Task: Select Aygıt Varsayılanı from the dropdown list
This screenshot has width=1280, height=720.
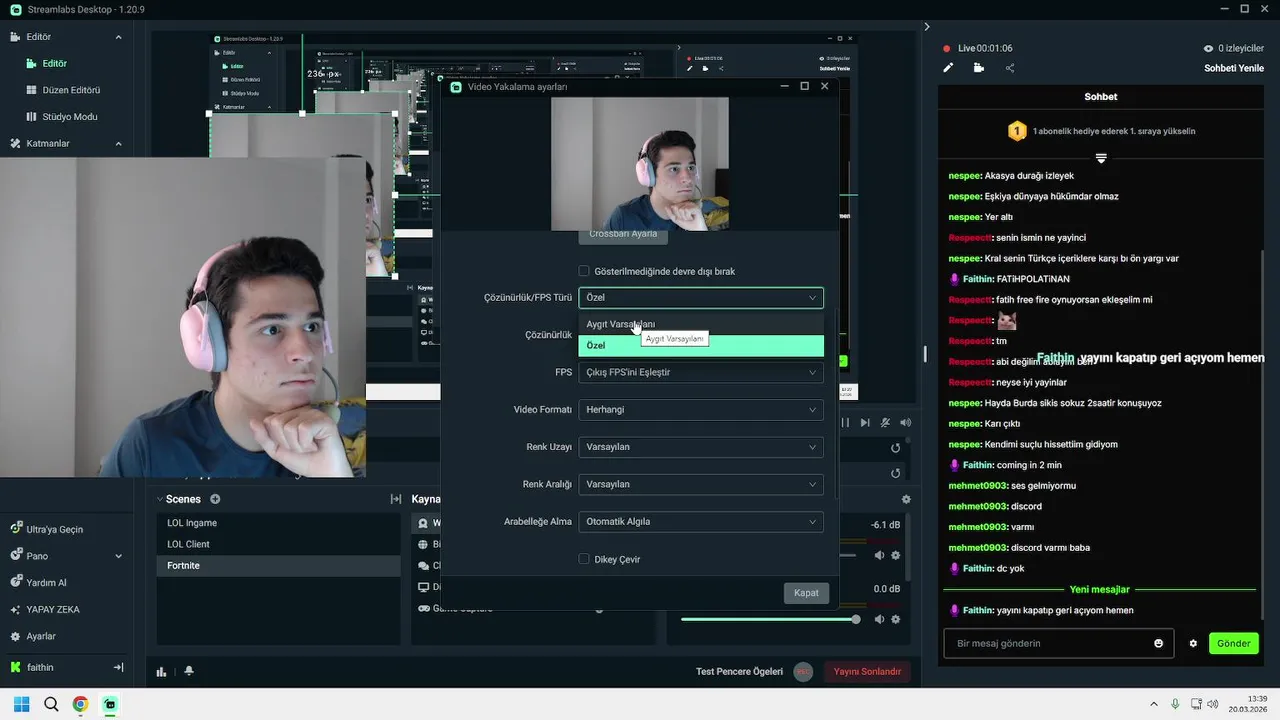Action: pyautogui.click(x=701, y=324)
